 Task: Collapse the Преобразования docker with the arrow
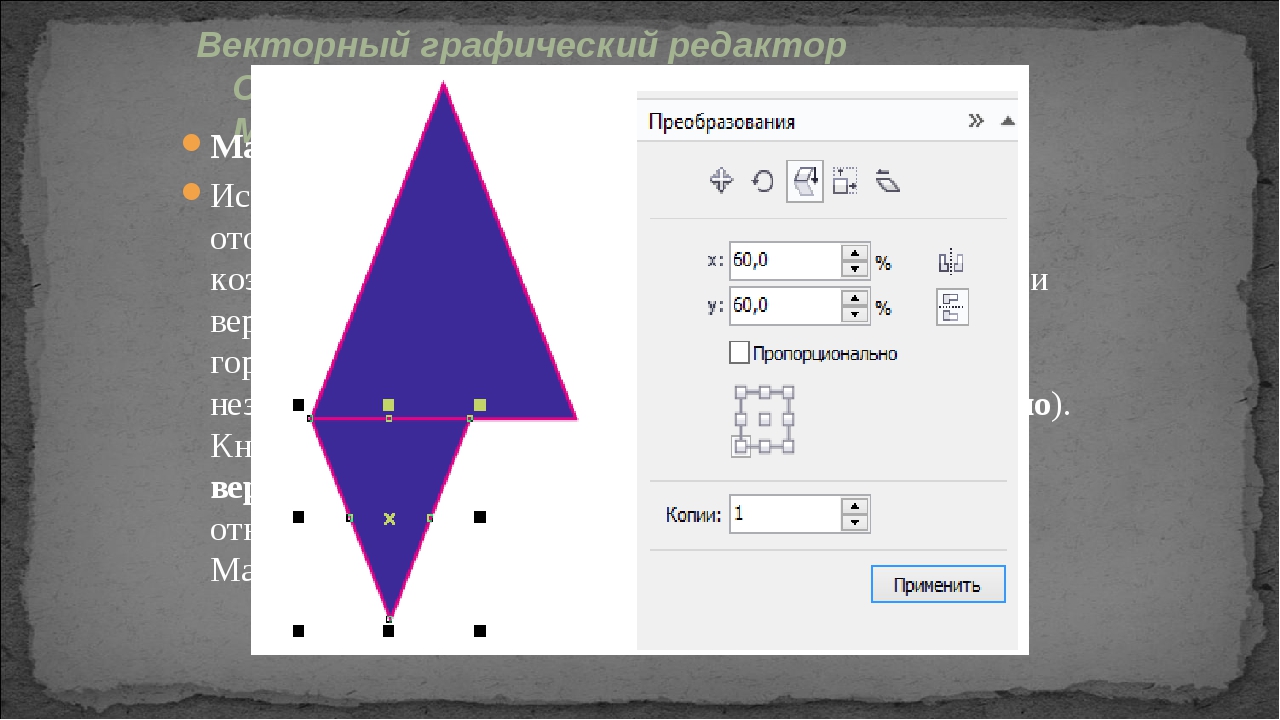pos(1008,121)
